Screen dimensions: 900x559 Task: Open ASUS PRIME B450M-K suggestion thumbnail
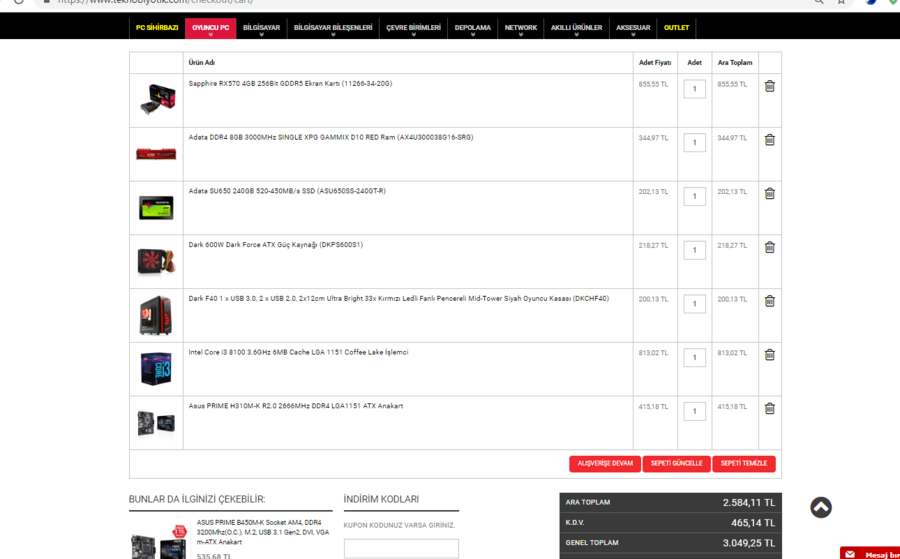159,542
